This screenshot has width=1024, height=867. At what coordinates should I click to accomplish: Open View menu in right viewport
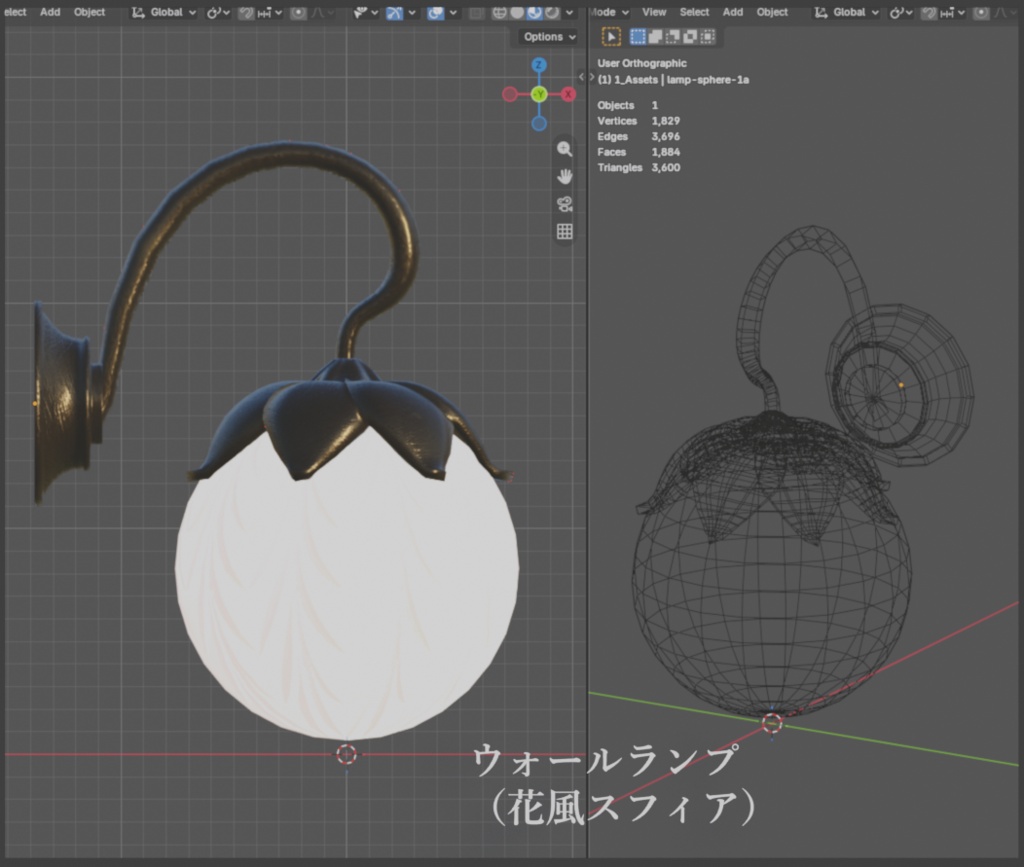(654, 12)
